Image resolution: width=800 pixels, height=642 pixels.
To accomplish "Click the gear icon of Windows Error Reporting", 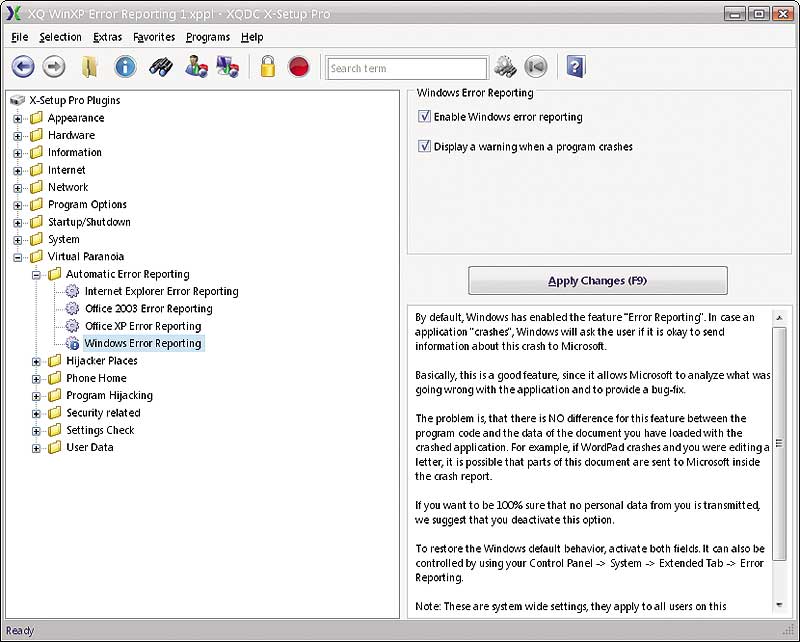I will (x=72, y=343).
